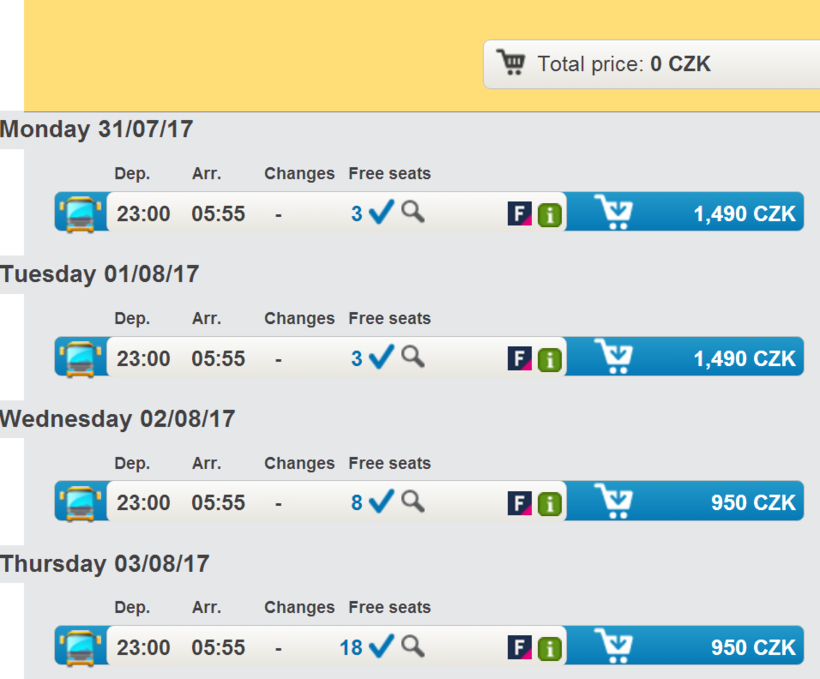Click the blue checkmark on Monday's row
820x679 pixels.
[381, 212]
